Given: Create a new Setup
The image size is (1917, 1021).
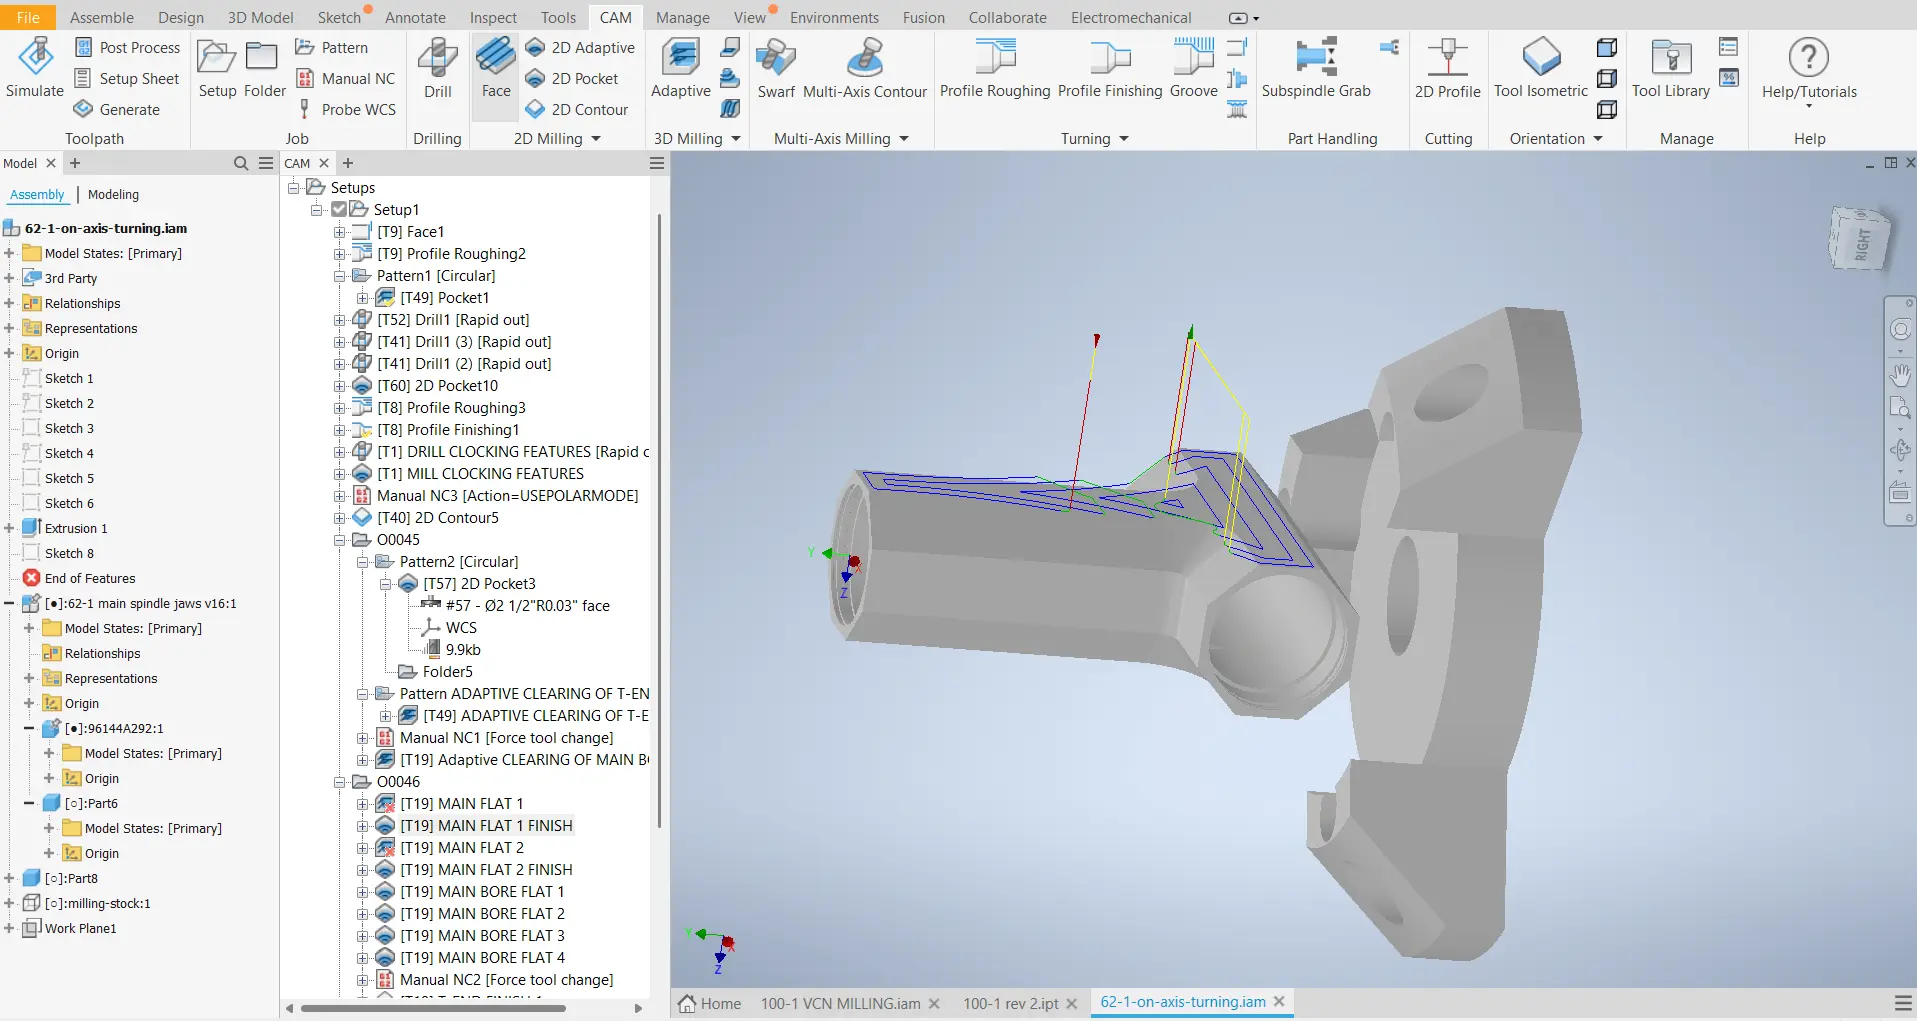Looking at the screenshot, I should pyautogui.click(x=217, y=68).
